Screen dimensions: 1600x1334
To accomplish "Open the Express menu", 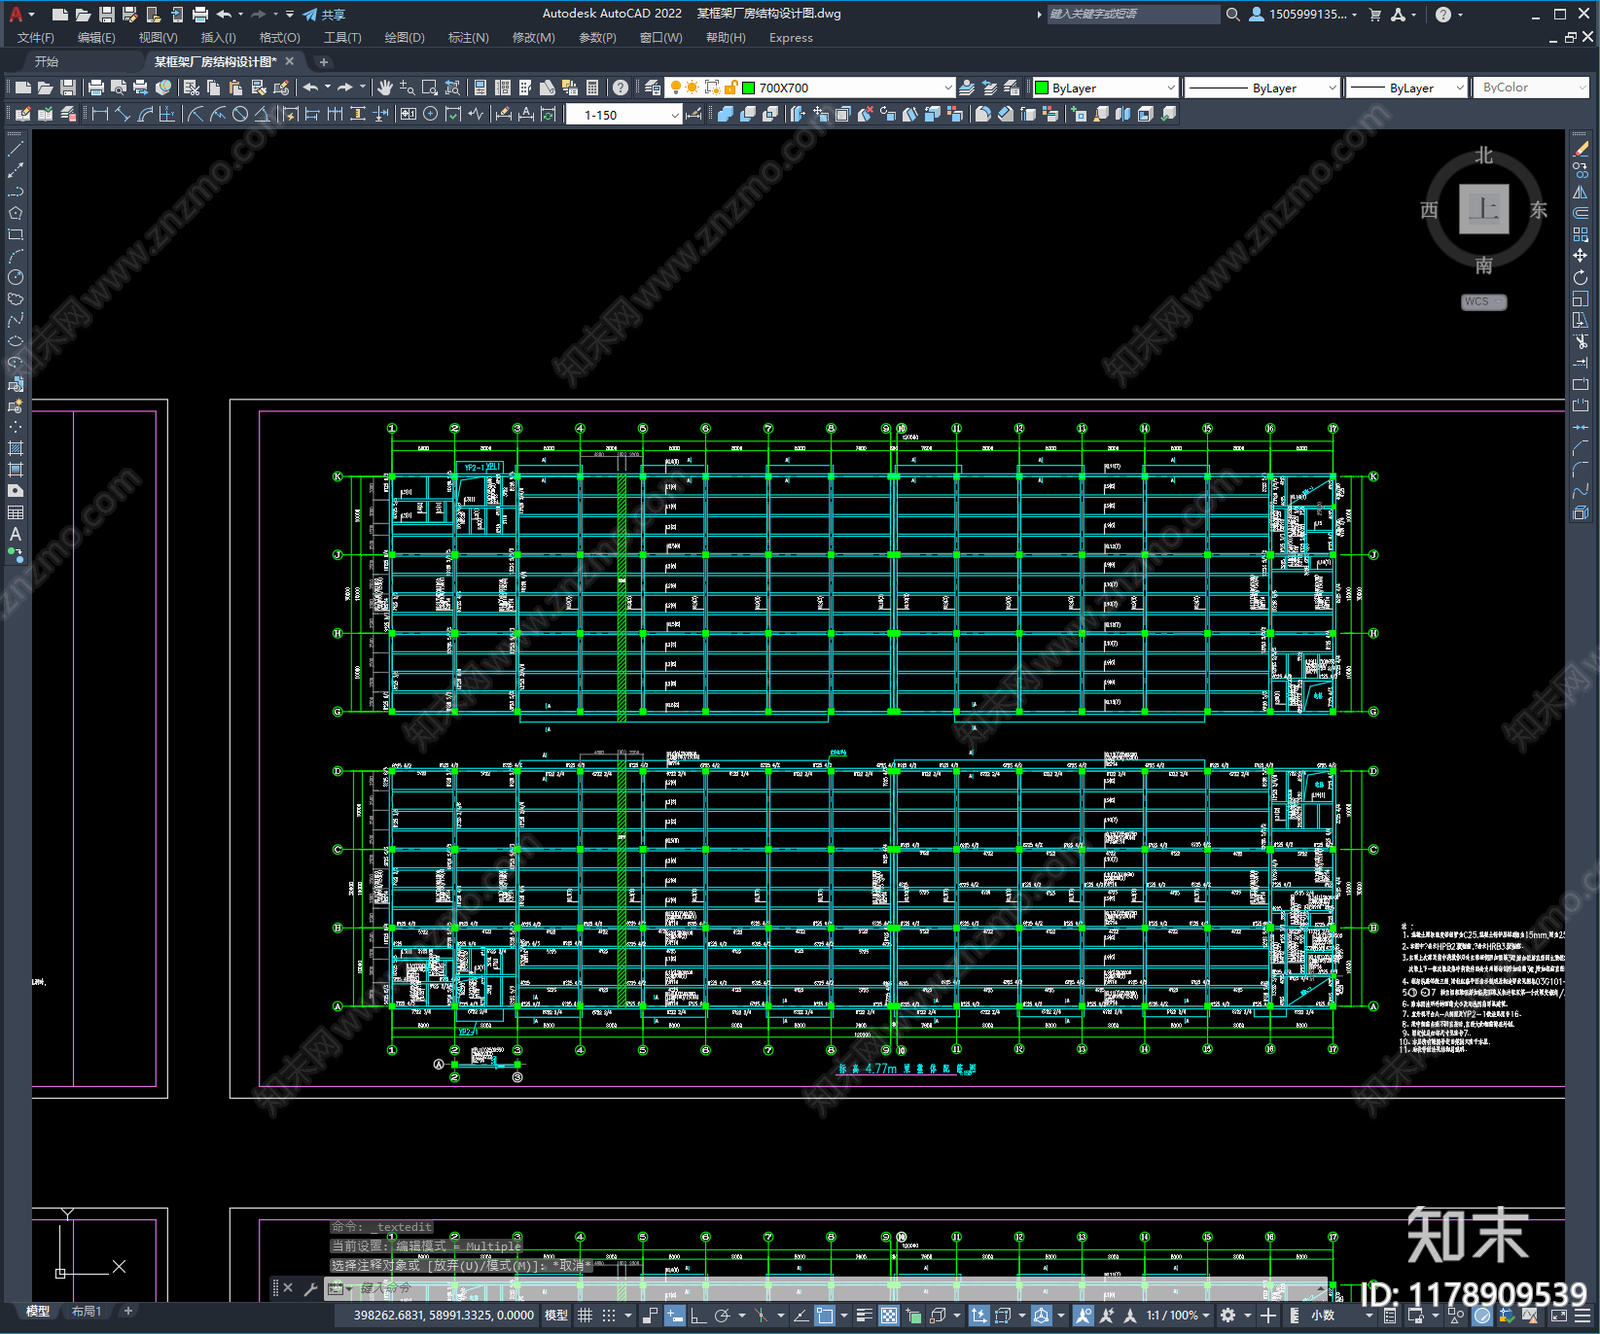I will 791,38.
